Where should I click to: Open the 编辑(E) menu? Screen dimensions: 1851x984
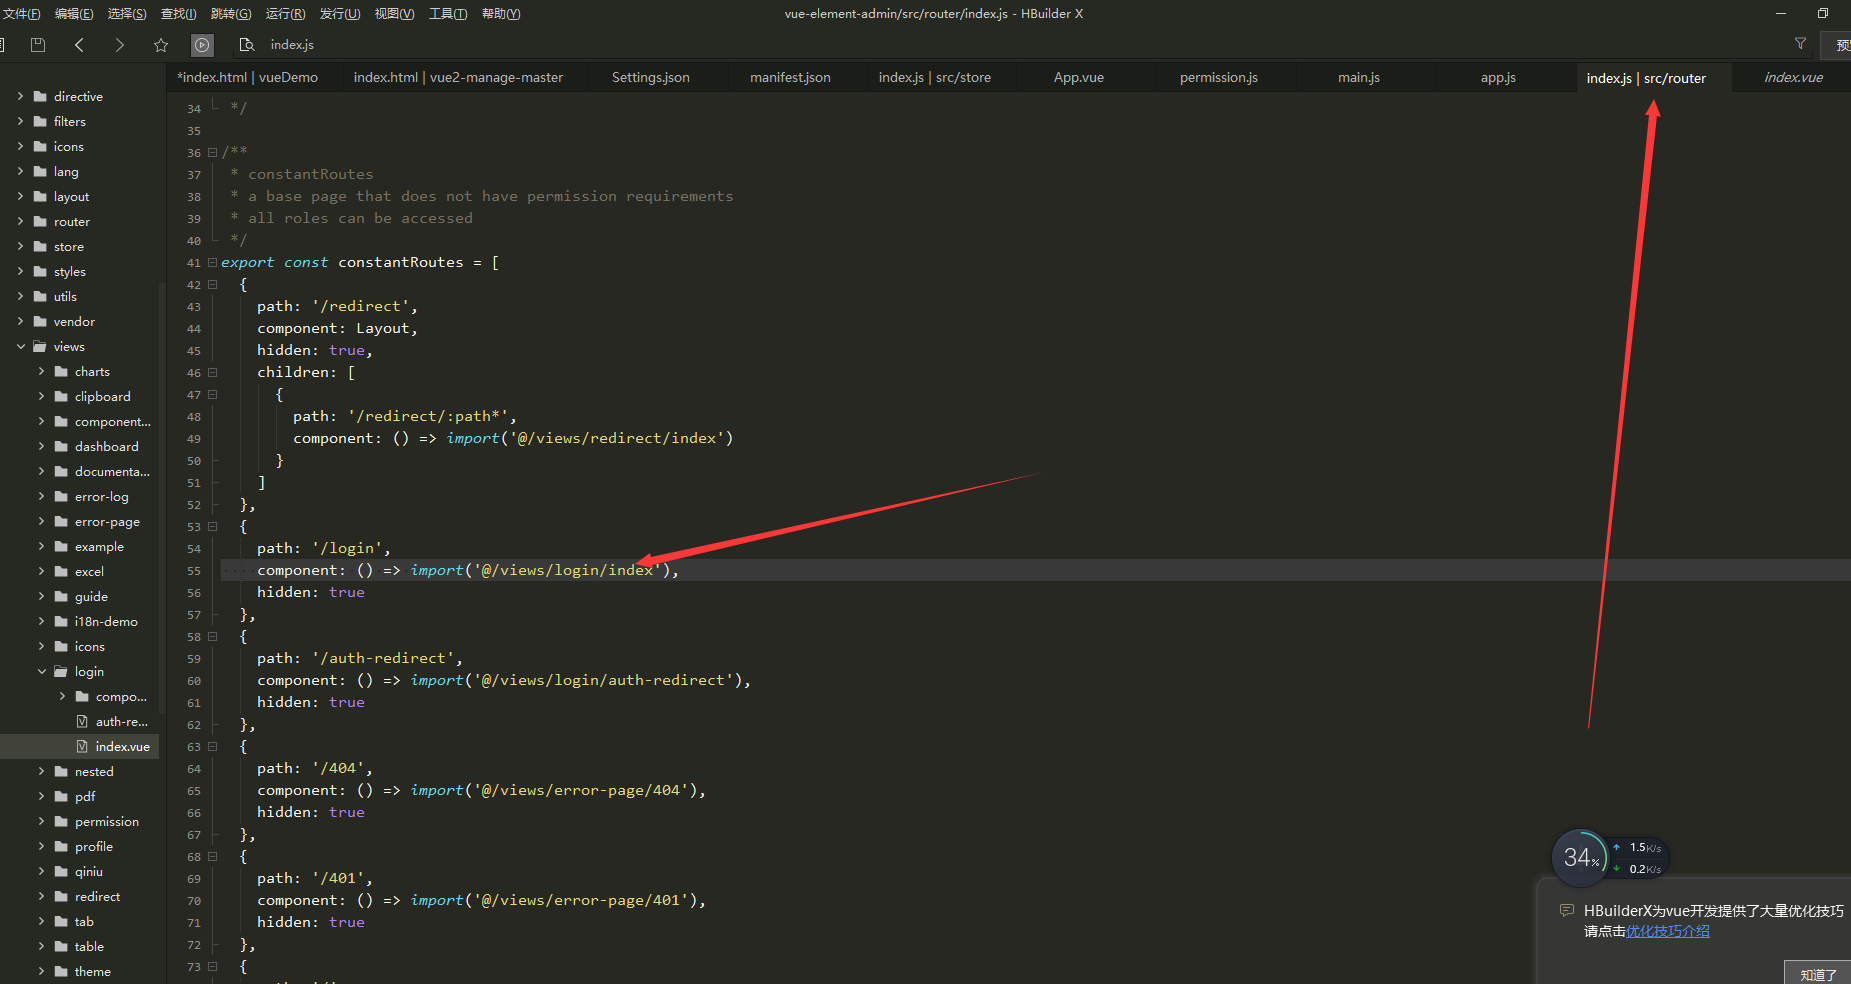pos(74,13)
